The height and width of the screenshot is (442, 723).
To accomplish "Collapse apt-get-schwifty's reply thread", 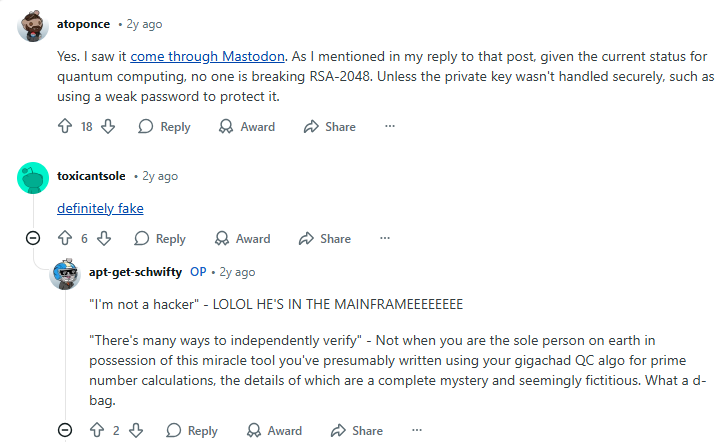I will pos(65,430).
